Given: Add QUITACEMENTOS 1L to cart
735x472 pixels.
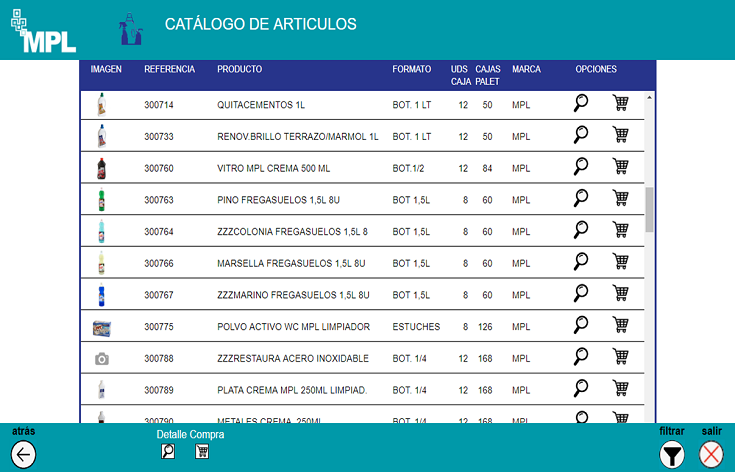Looking at the screenshot, I should click(621, 103).
